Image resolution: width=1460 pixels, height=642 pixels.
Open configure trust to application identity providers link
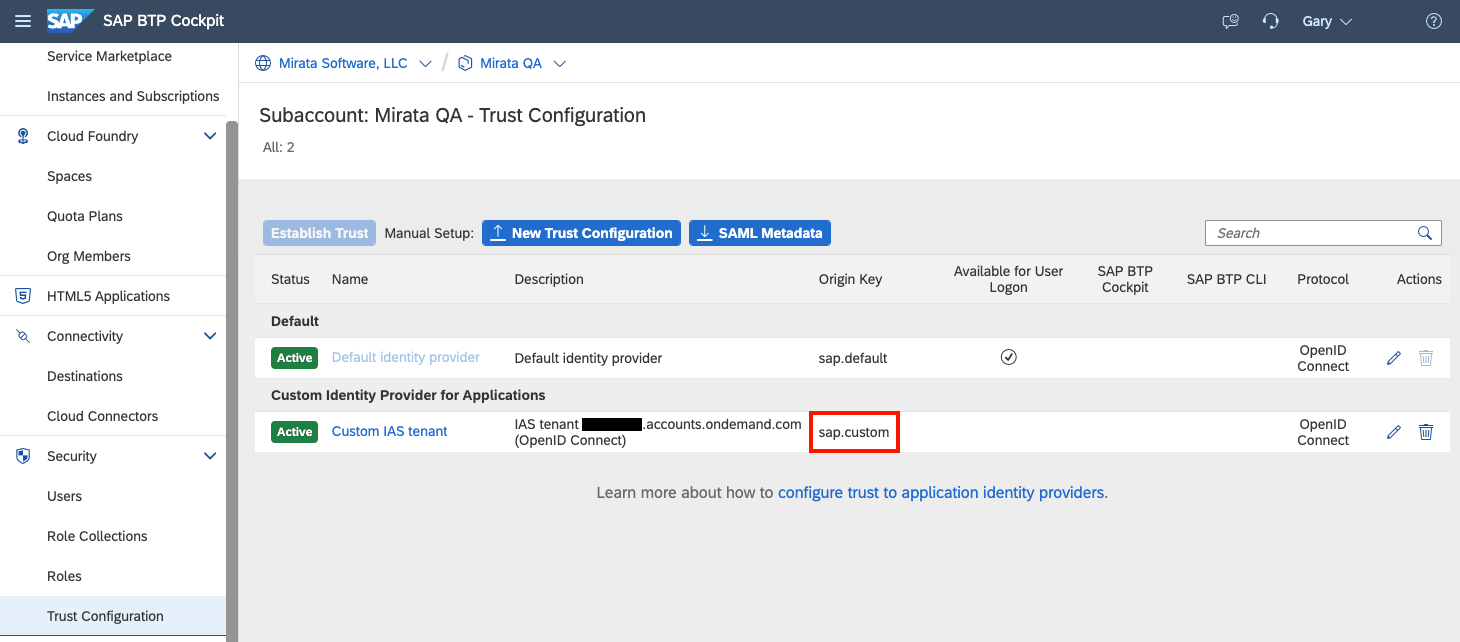pos(941,492)
